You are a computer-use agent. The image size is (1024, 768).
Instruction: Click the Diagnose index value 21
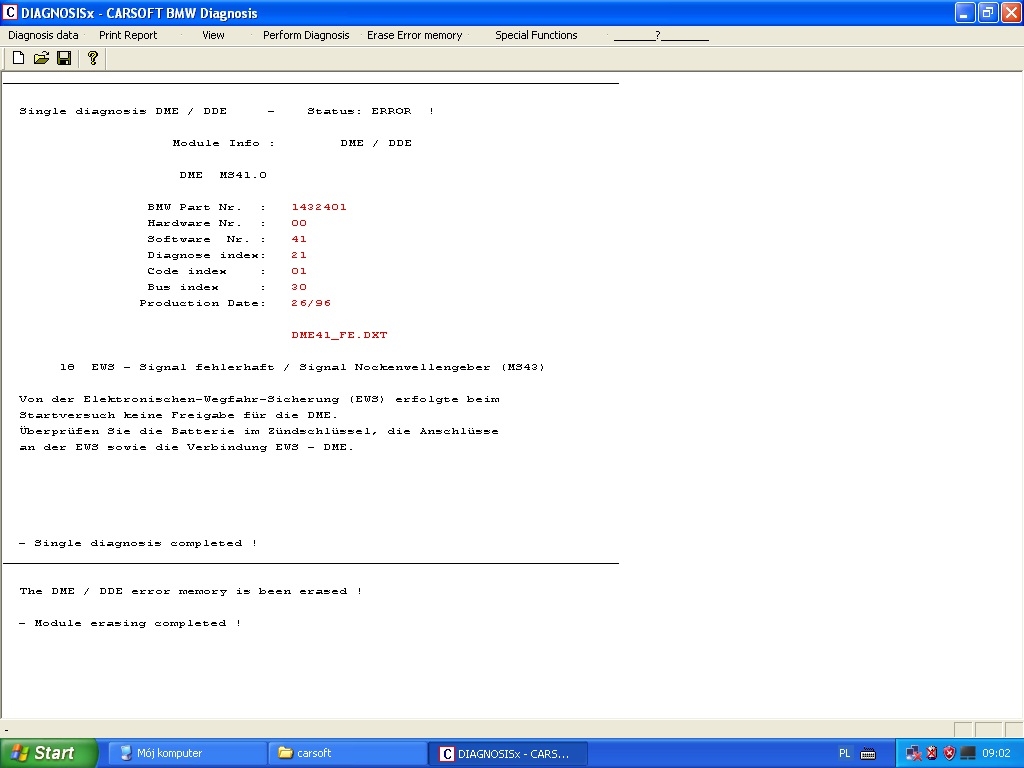(299, 255)
